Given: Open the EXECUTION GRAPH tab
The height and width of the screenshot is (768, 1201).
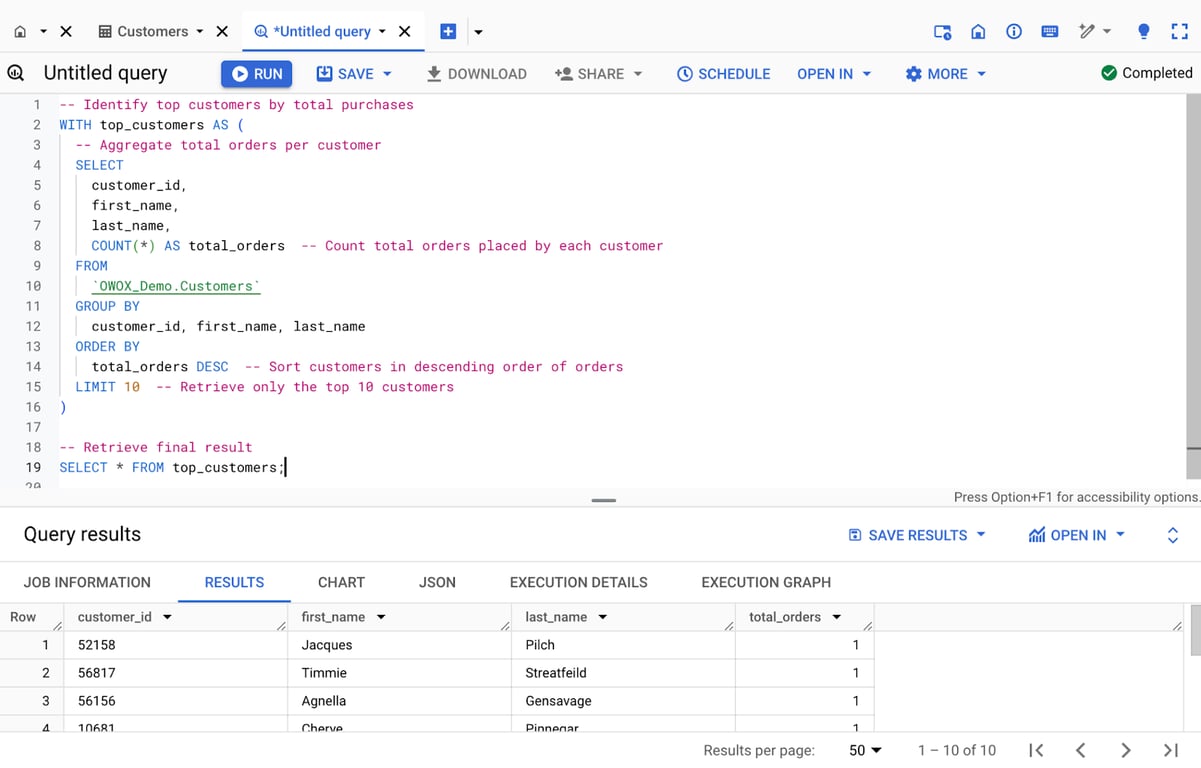Looking at the screenshot, I should [766, 582].
